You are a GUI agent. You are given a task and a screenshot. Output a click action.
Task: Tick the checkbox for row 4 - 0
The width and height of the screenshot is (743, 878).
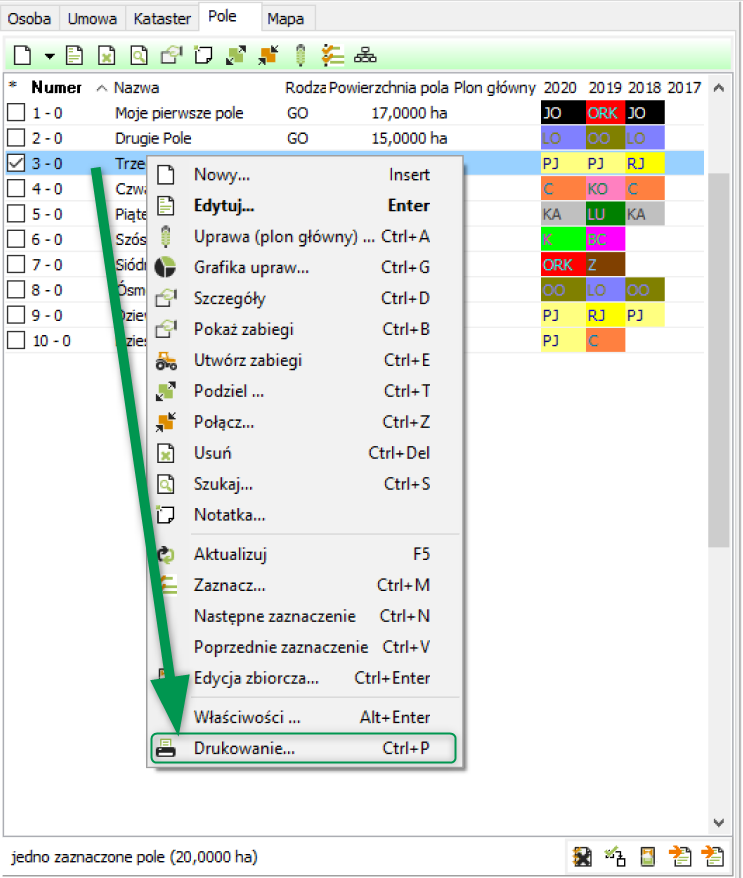pos(16,188)
